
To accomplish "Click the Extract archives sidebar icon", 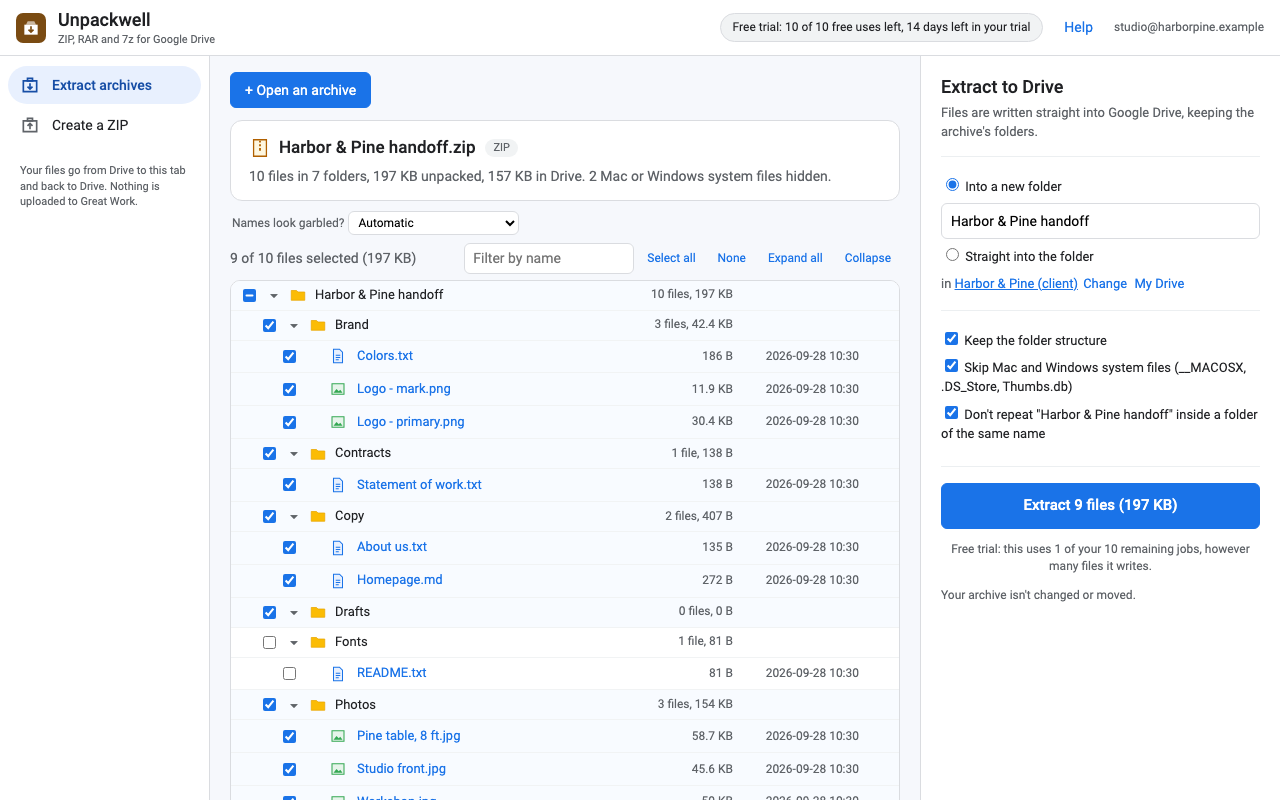I will [x=31, y=85].
